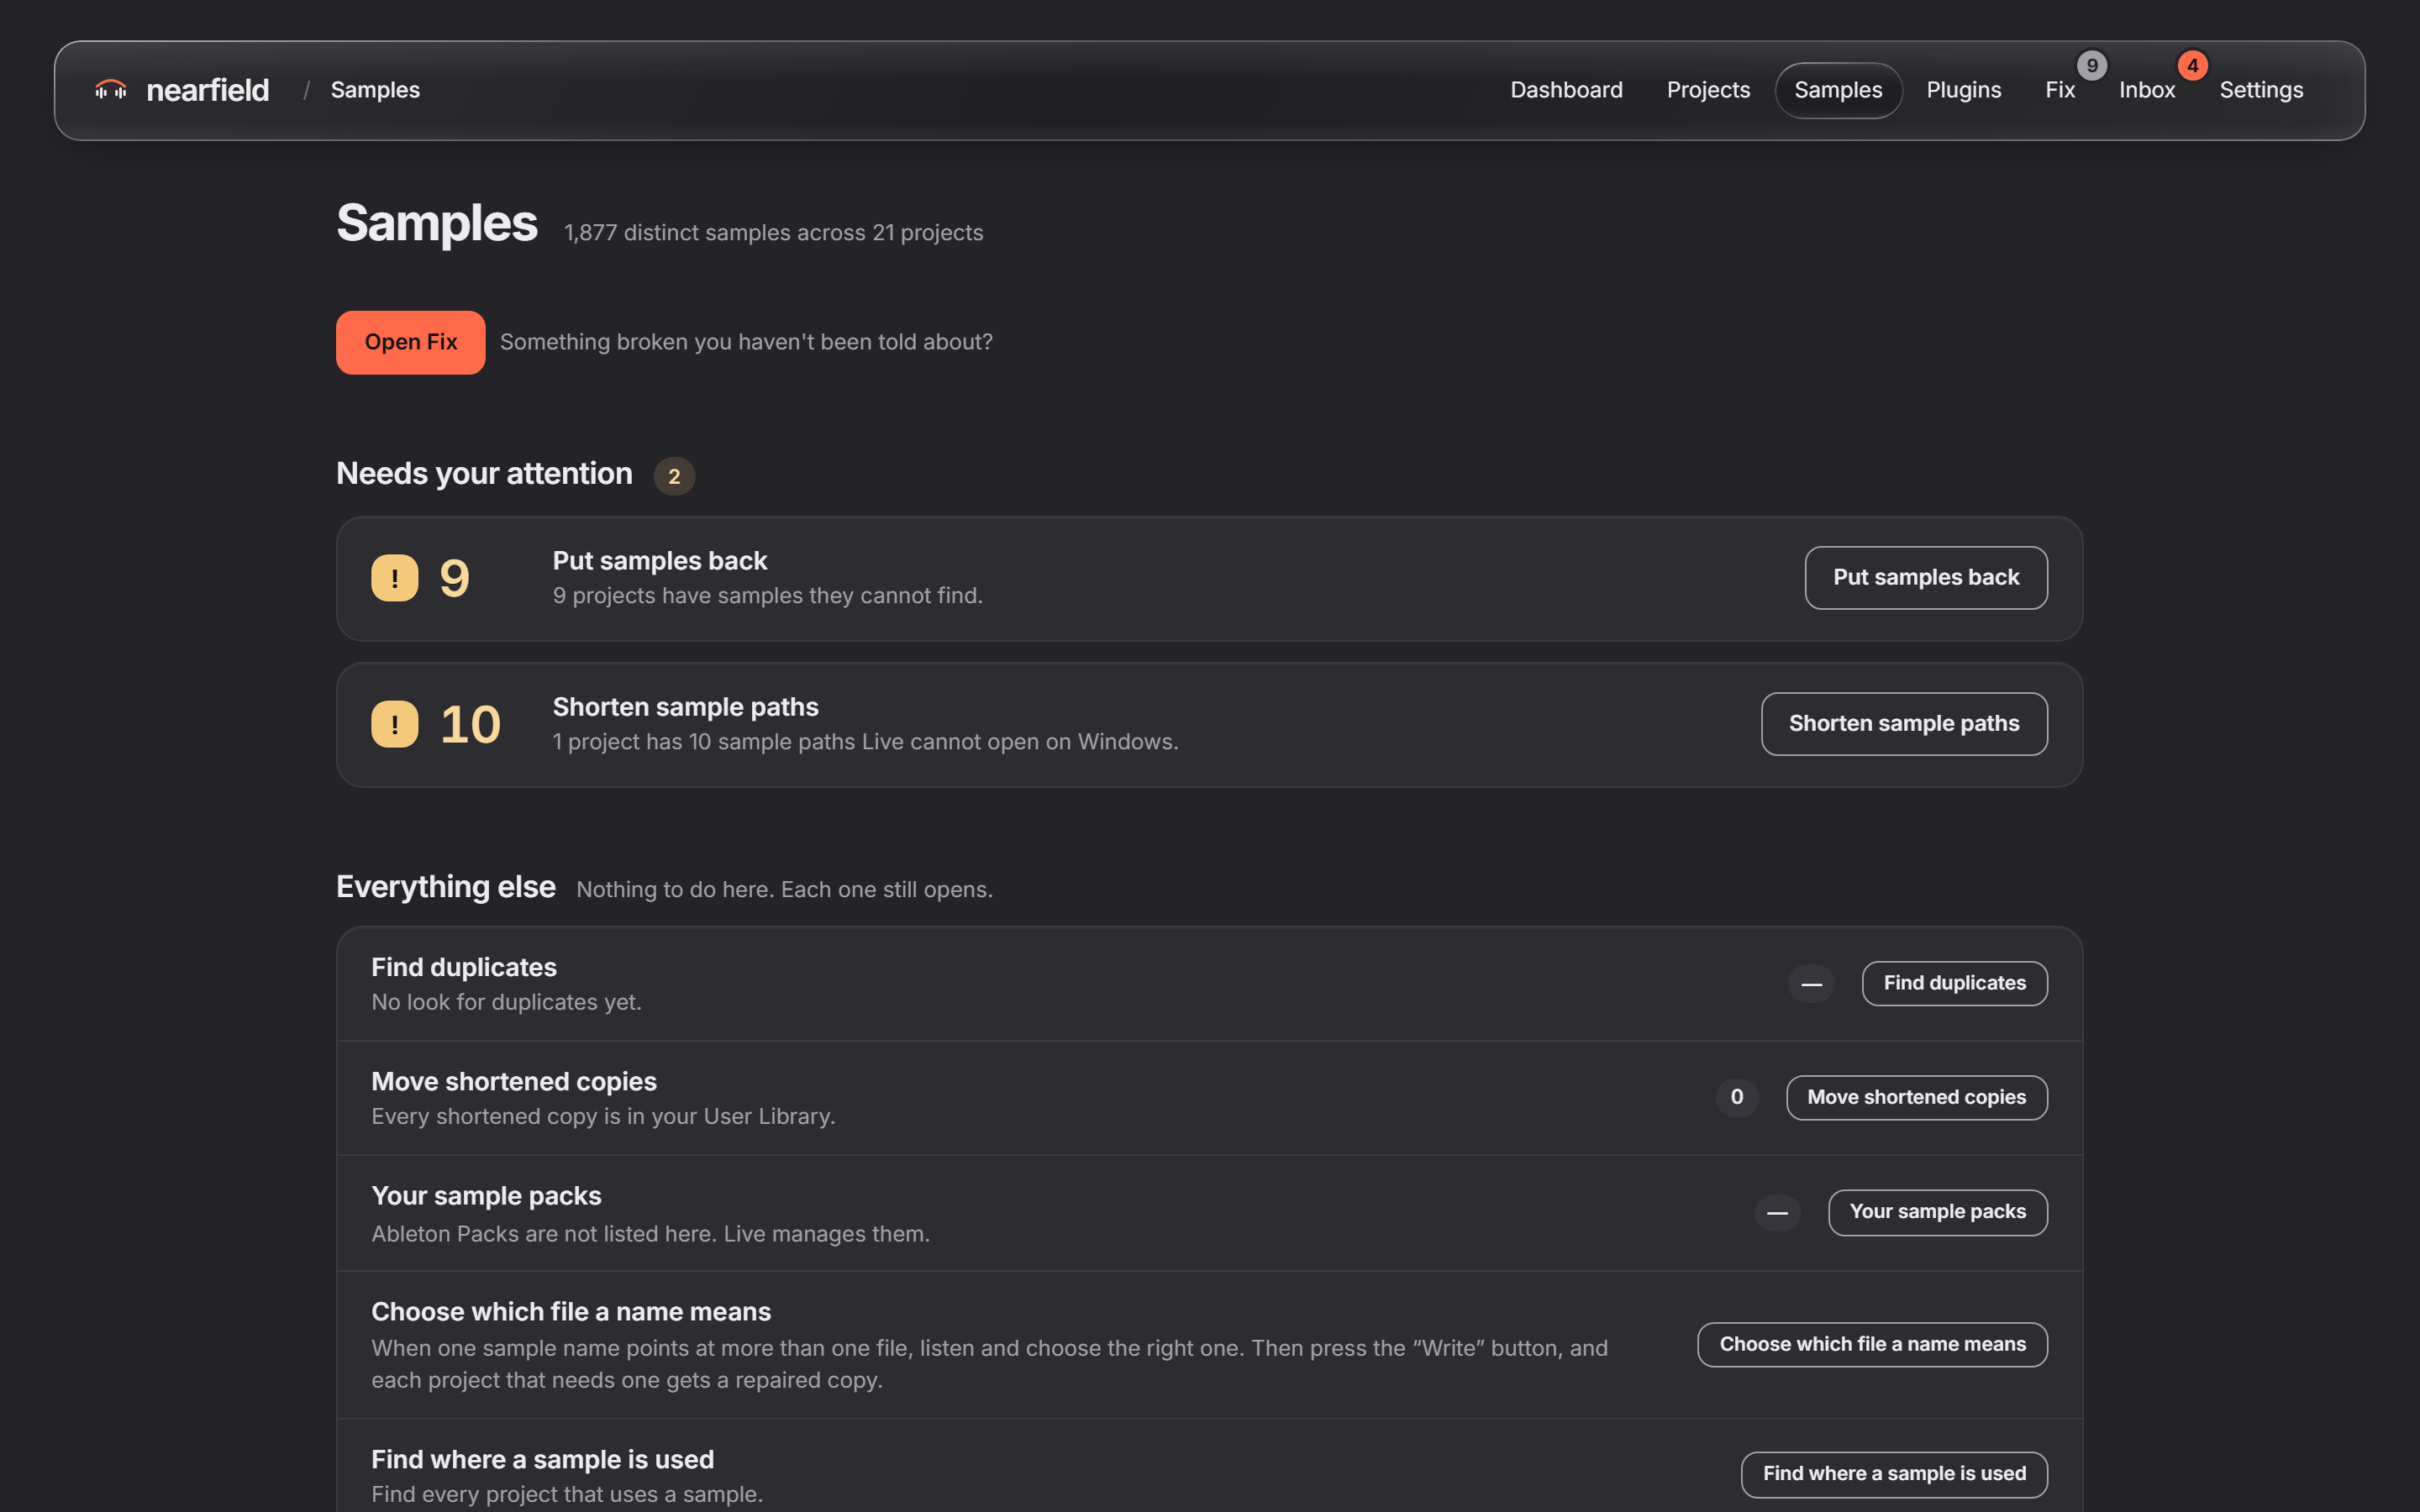
Task: Click the Needs your attention heading
Action: [484, 474]
